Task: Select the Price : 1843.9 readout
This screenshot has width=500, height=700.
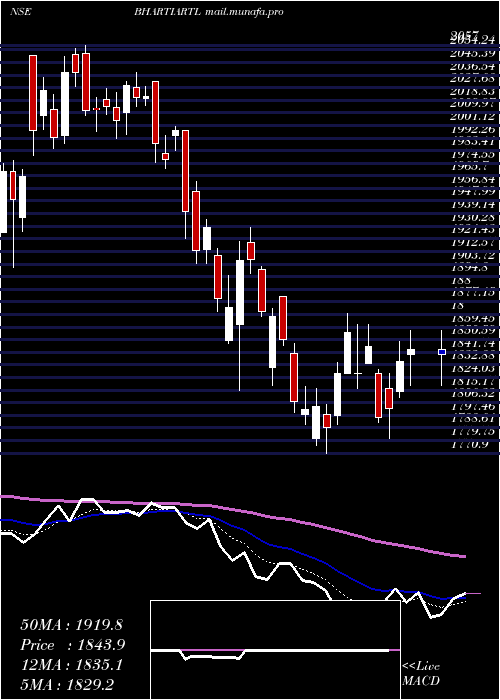Action: coord(72,645)
